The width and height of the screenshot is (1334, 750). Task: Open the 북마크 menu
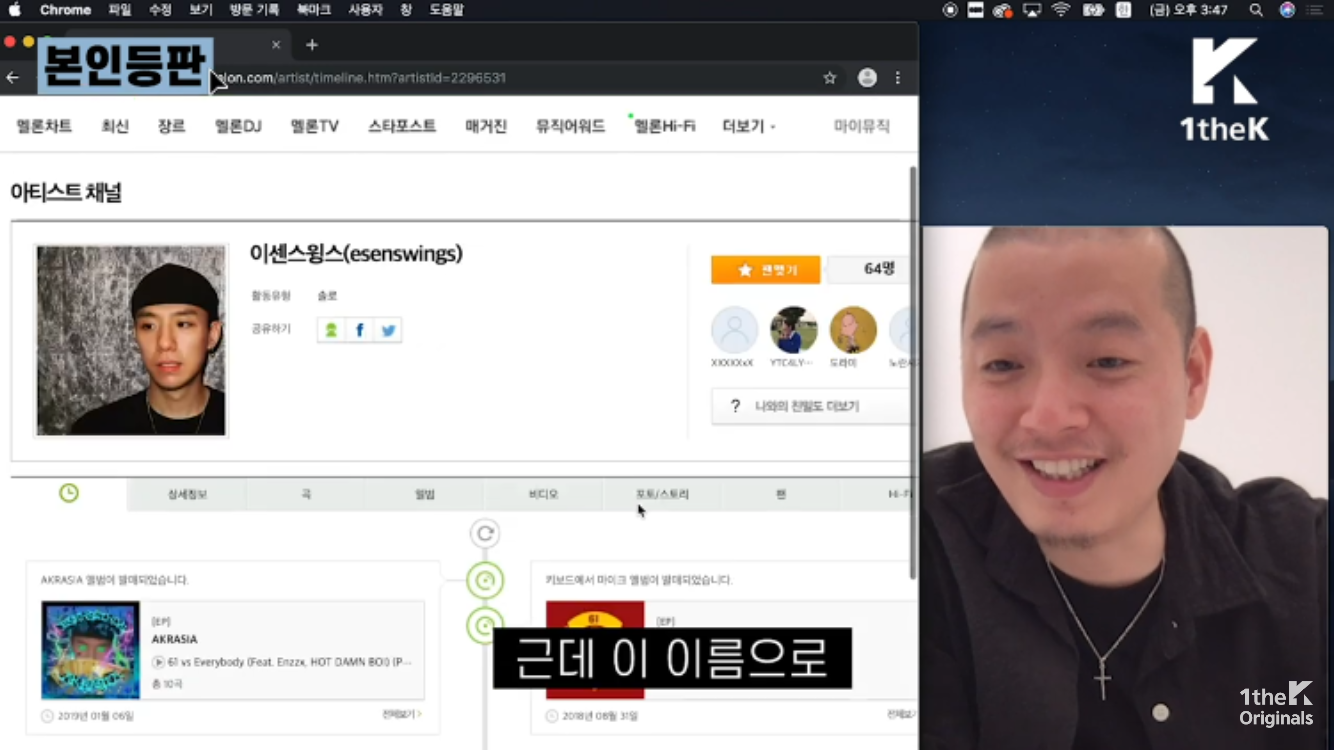[x=313, y=10]
